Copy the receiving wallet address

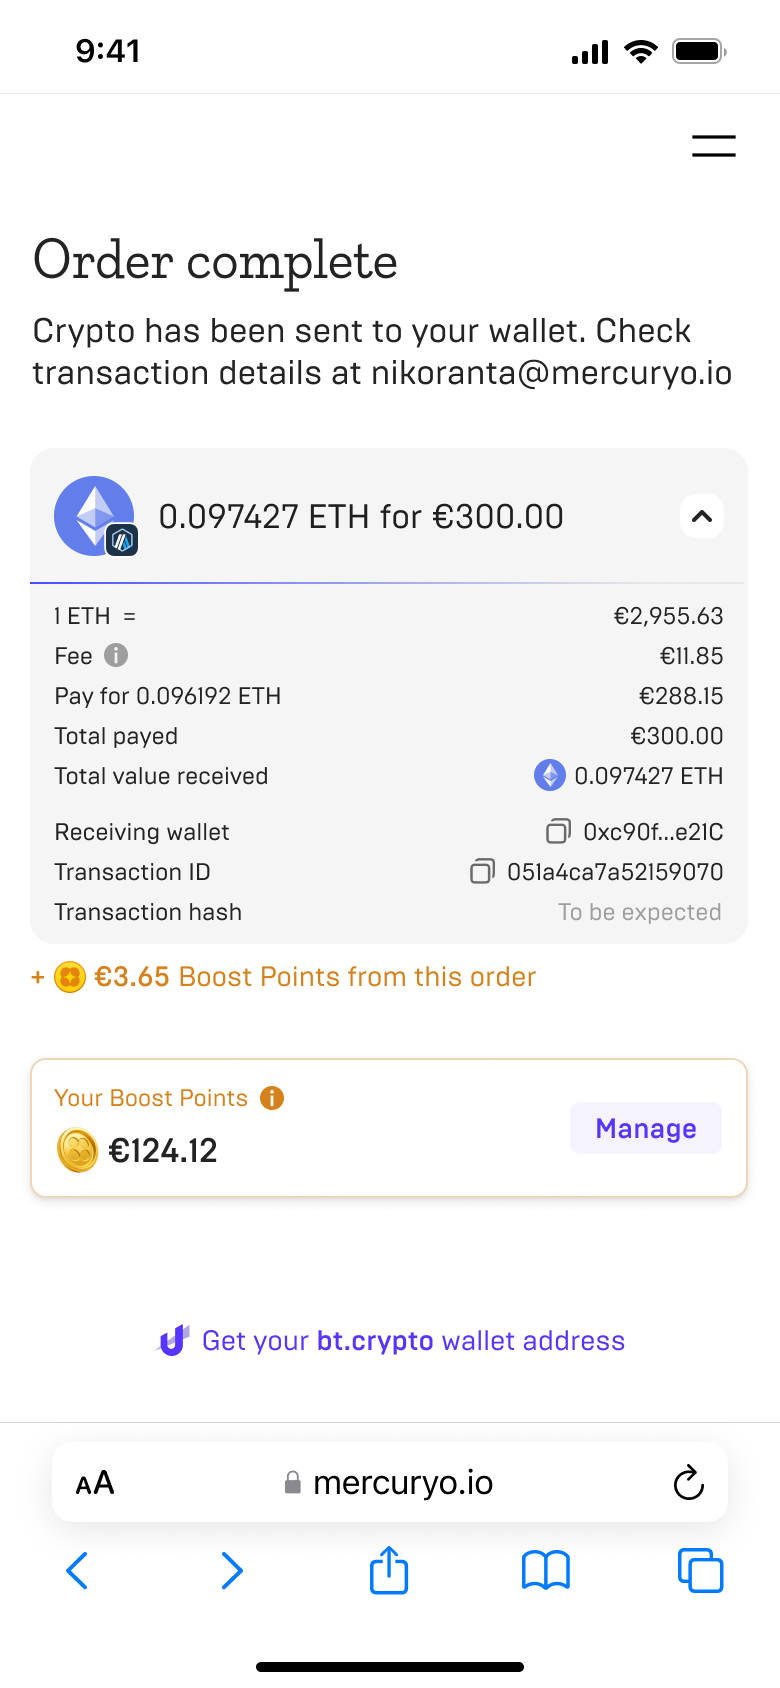(x=558, y=831)
